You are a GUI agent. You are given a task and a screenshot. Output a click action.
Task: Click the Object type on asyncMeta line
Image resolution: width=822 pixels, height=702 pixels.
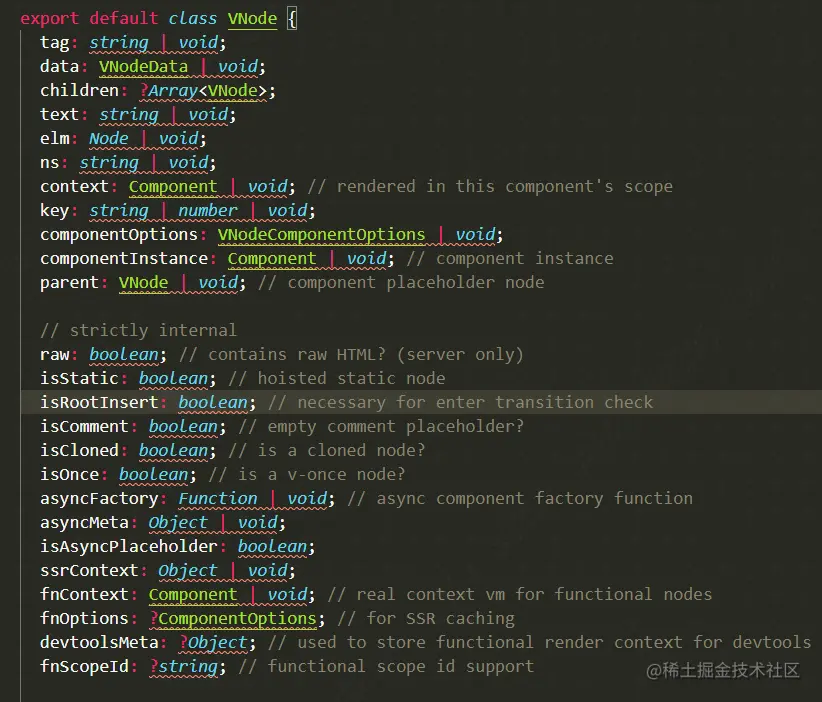click(x=178, y=523)
